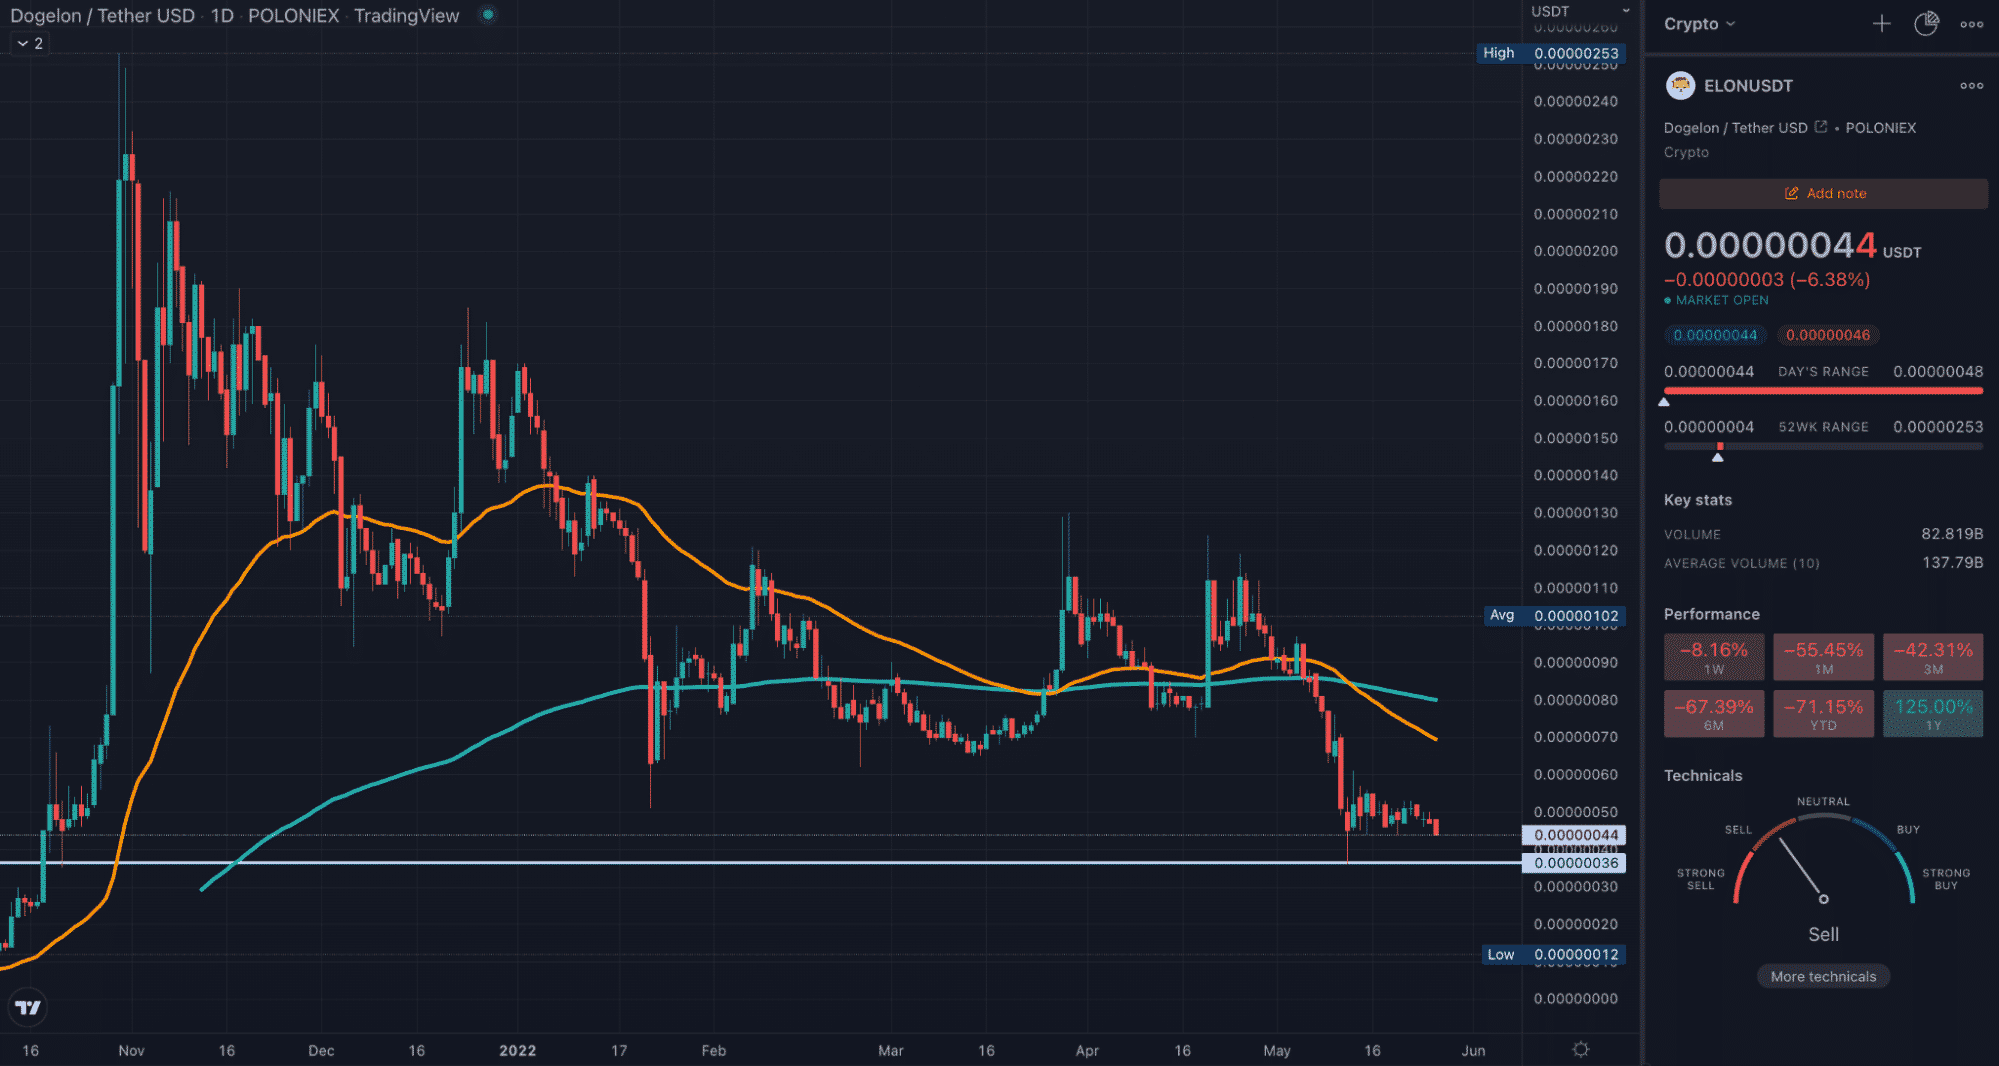Click the Sell rating text below gauge
This screenshot has height=1066, width=1999.
point(1823,934)
